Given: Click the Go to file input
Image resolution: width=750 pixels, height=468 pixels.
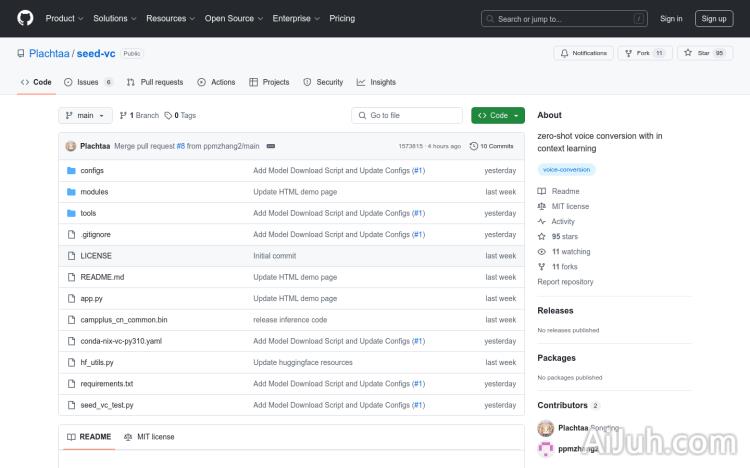Looking at the screenshot, I should point(407,116).
